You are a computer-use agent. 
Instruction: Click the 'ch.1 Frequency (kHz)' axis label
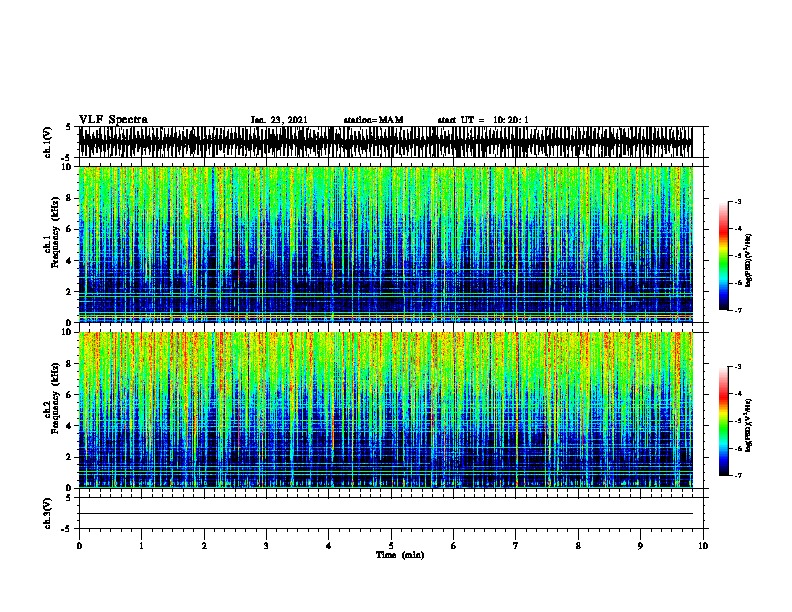coord(54,233)
